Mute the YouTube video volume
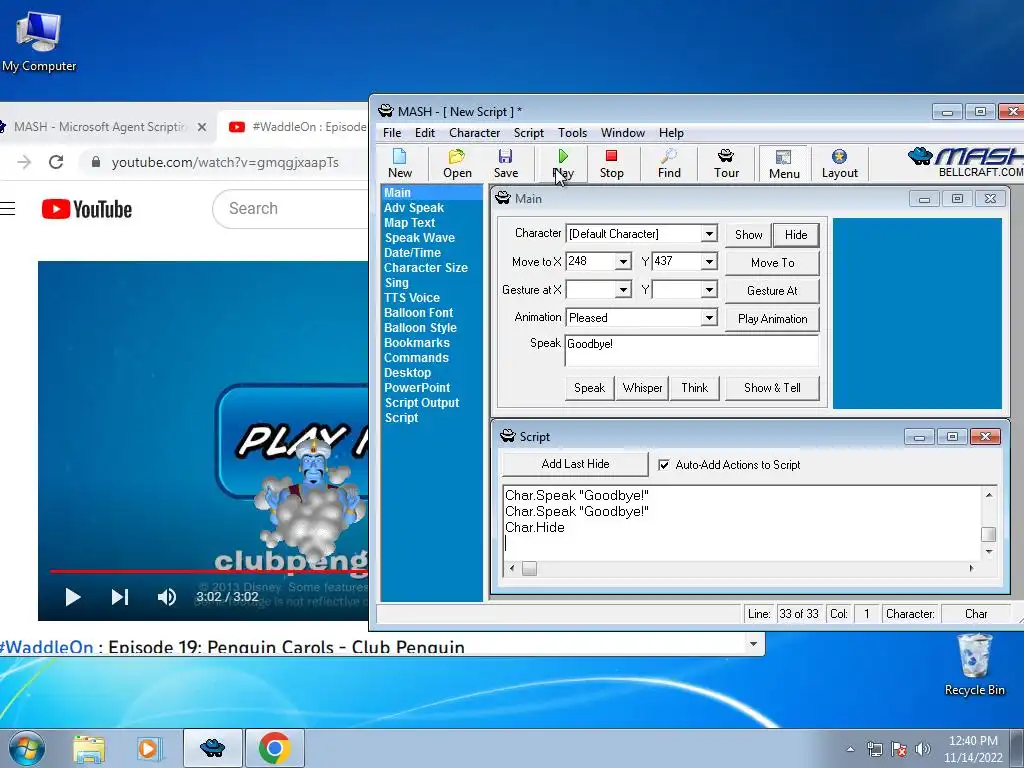1024x768 pixels. click(167, 597)
